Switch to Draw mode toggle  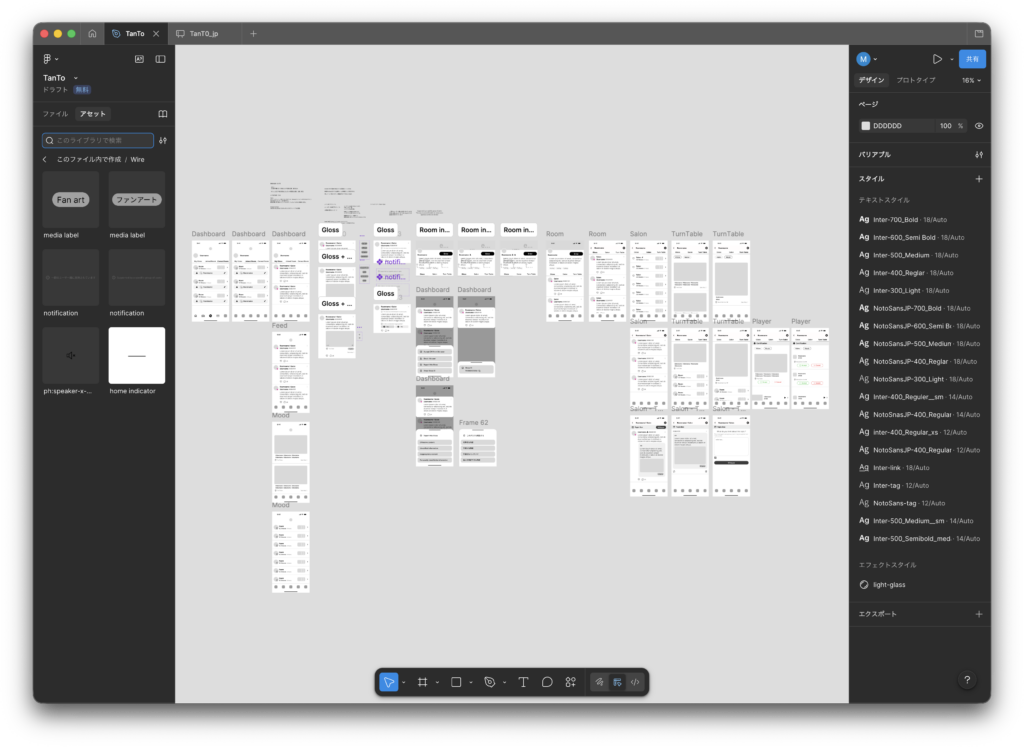coord(600,682)
